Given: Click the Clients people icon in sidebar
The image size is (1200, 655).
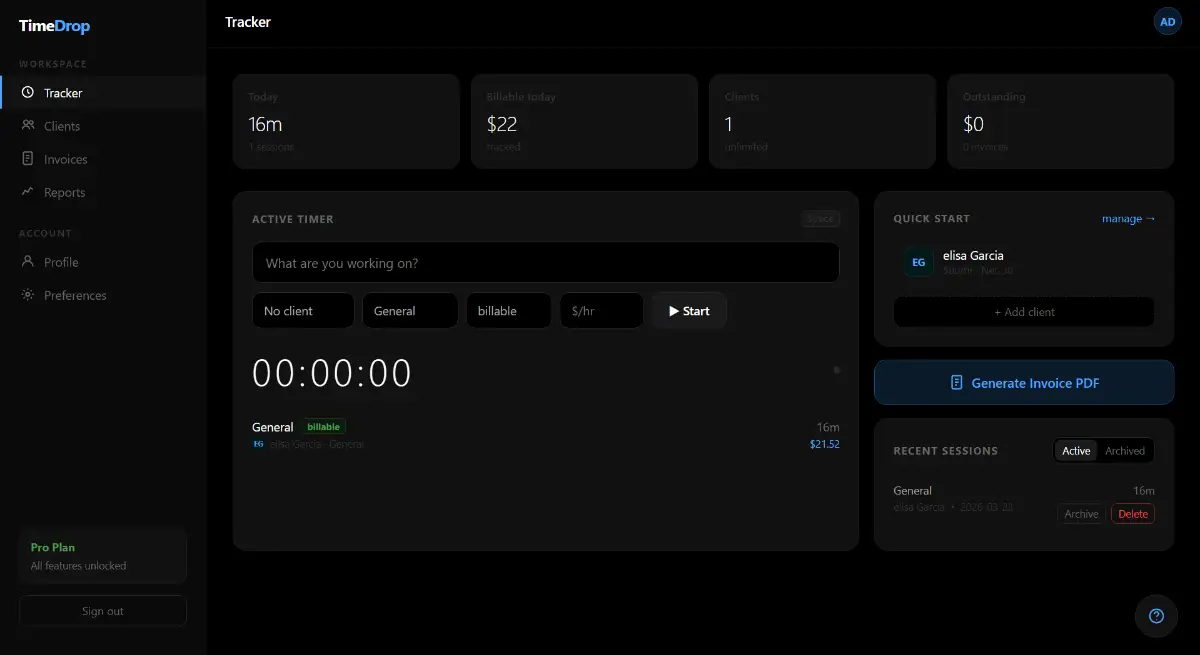Looking at the screenshot, I should tap(27, 126).
